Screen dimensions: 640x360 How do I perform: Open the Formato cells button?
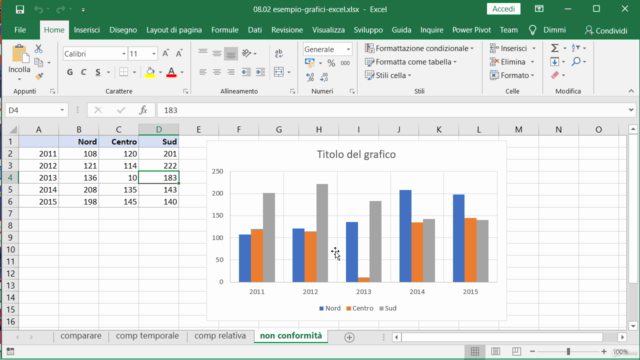click(x=512, y=75)
